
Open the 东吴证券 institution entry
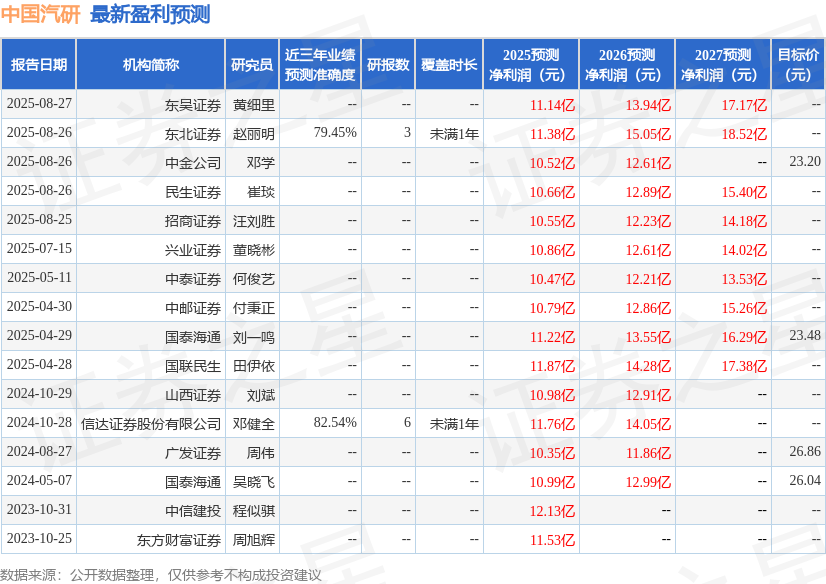coord(193,105)
